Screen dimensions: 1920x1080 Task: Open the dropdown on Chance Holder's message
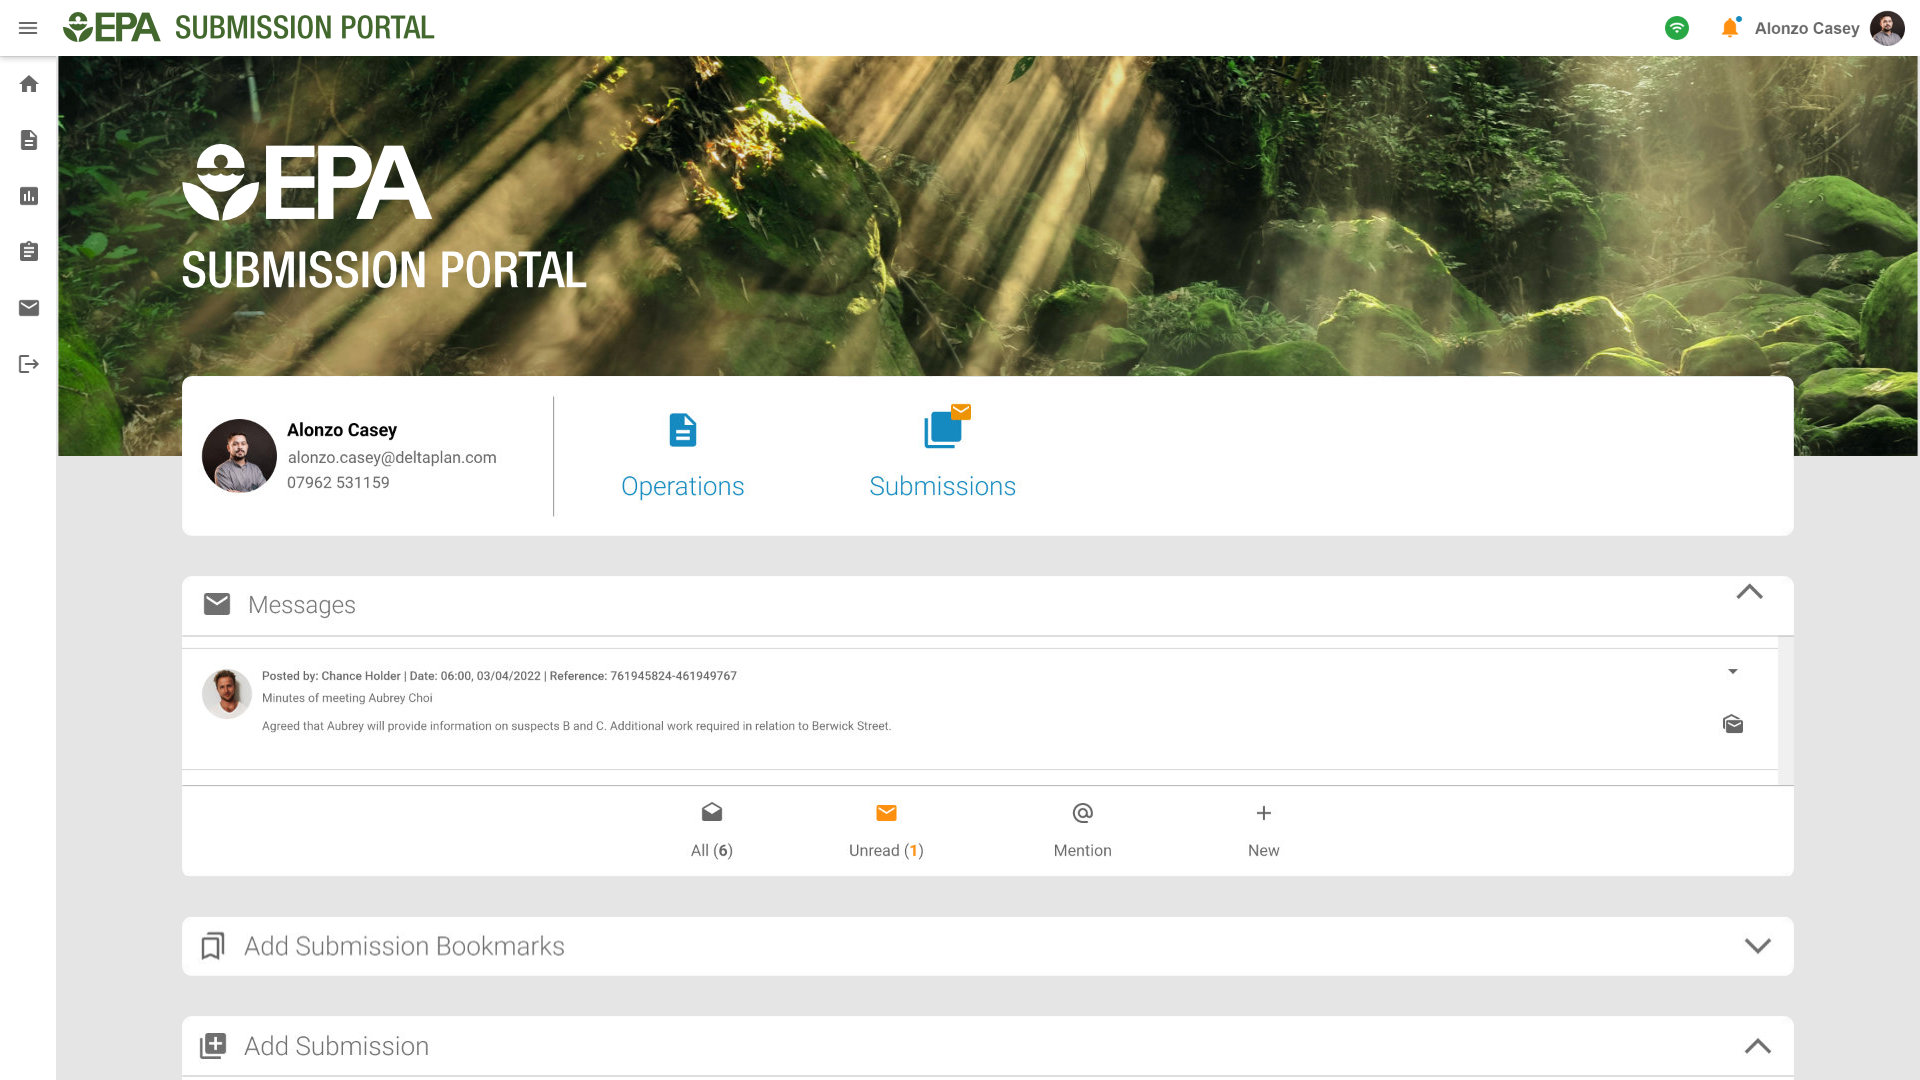pyautogui.click(x=1734, y=672)
